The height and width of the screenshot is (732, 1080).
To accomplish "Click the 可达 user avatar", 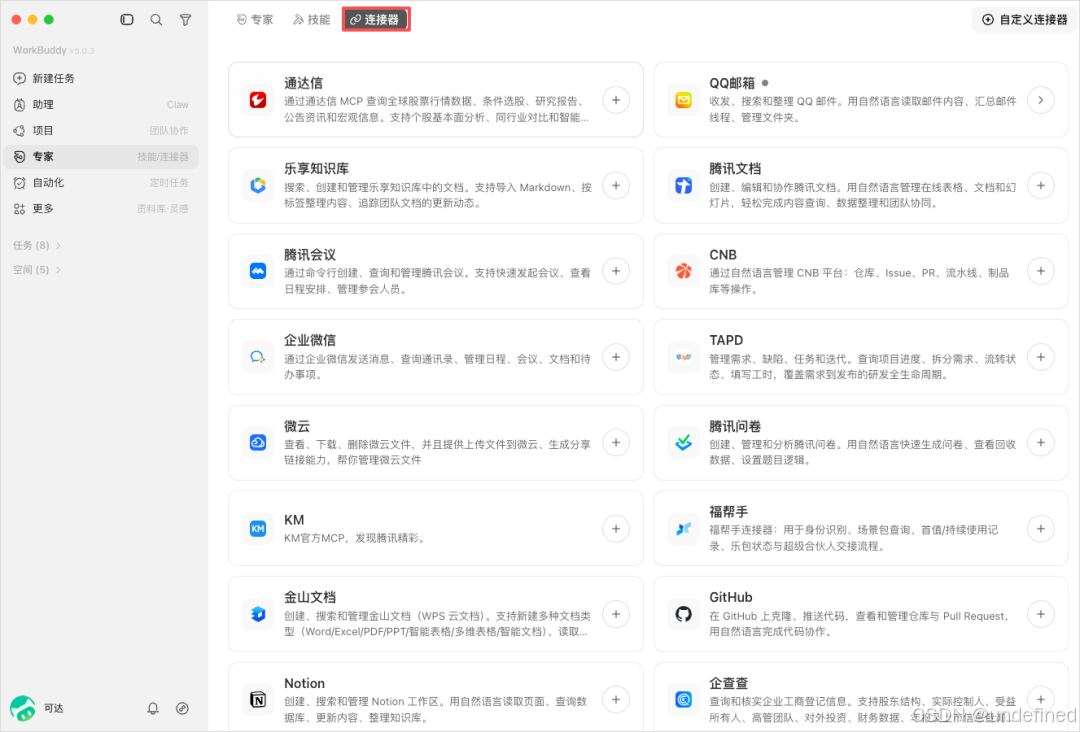I will click(23, 708).
